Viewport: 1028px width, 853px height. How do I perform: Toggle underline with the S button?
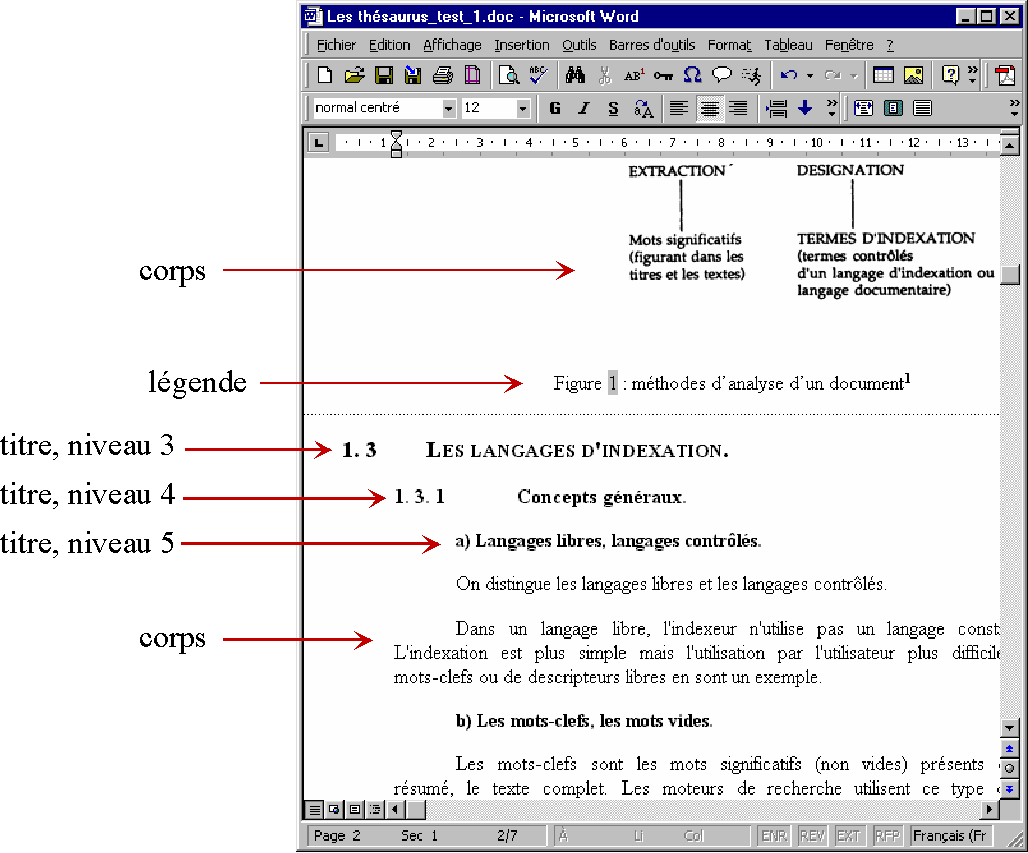click(x=614, y=108)
